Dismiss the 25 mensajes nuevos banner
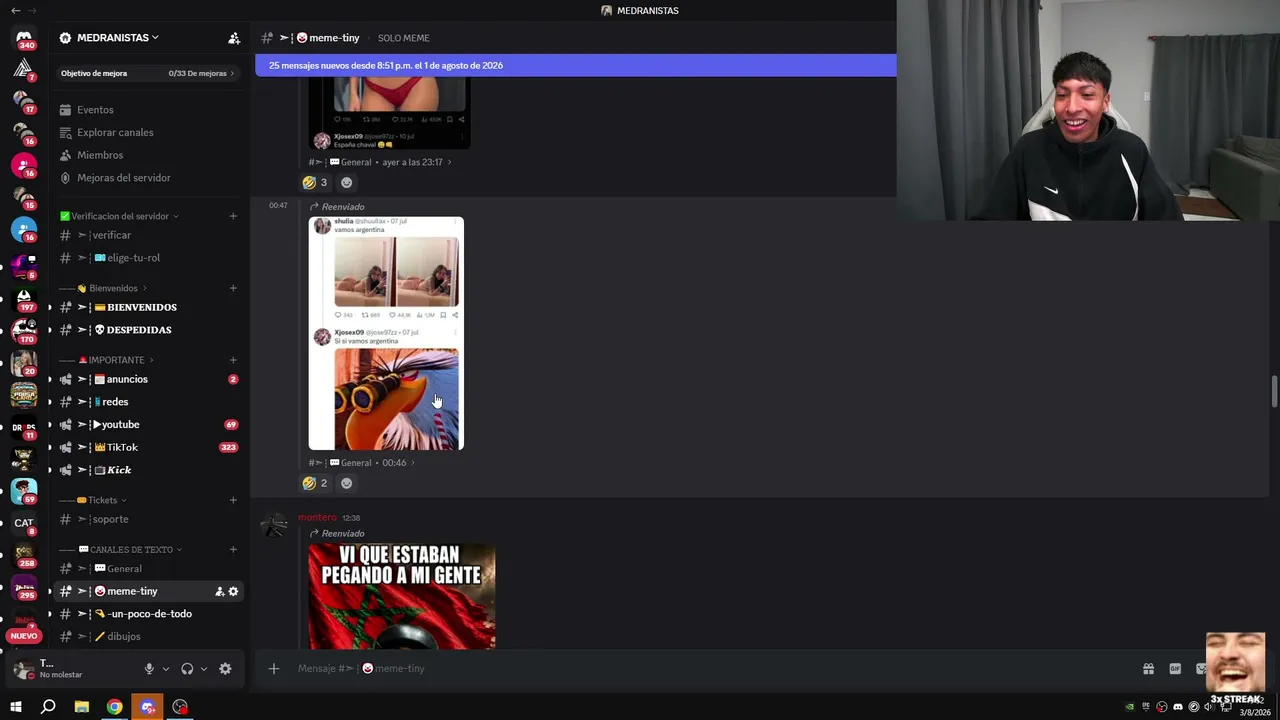This screenshot has width=1280, height=720. point(575,65)
